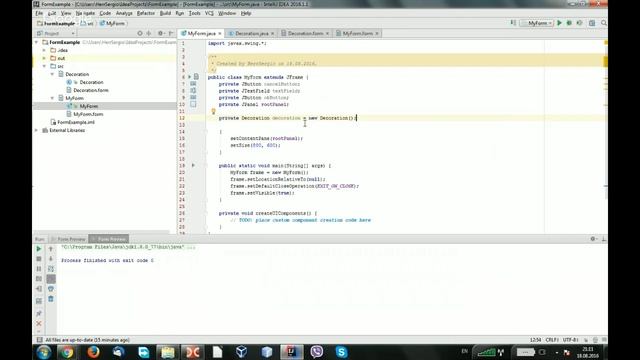Toggle the scroll-to-end button in console
This screenshot has height=360, width=640.
51,279
